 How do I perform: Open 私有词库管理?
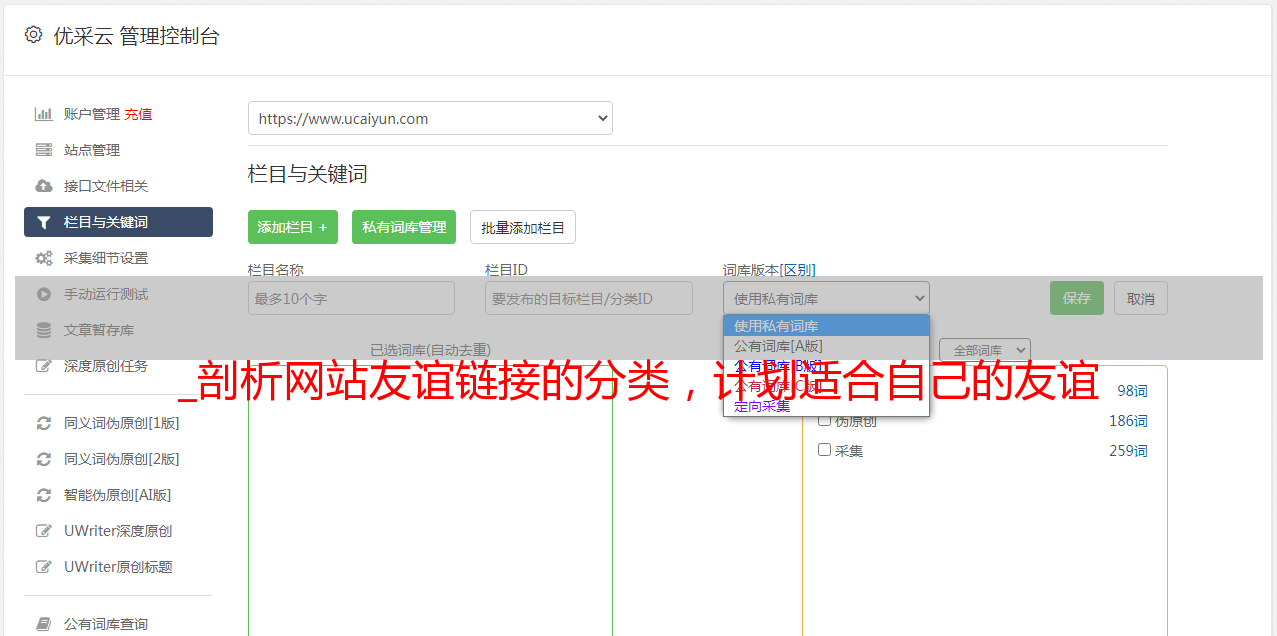[x=404, y=227]
